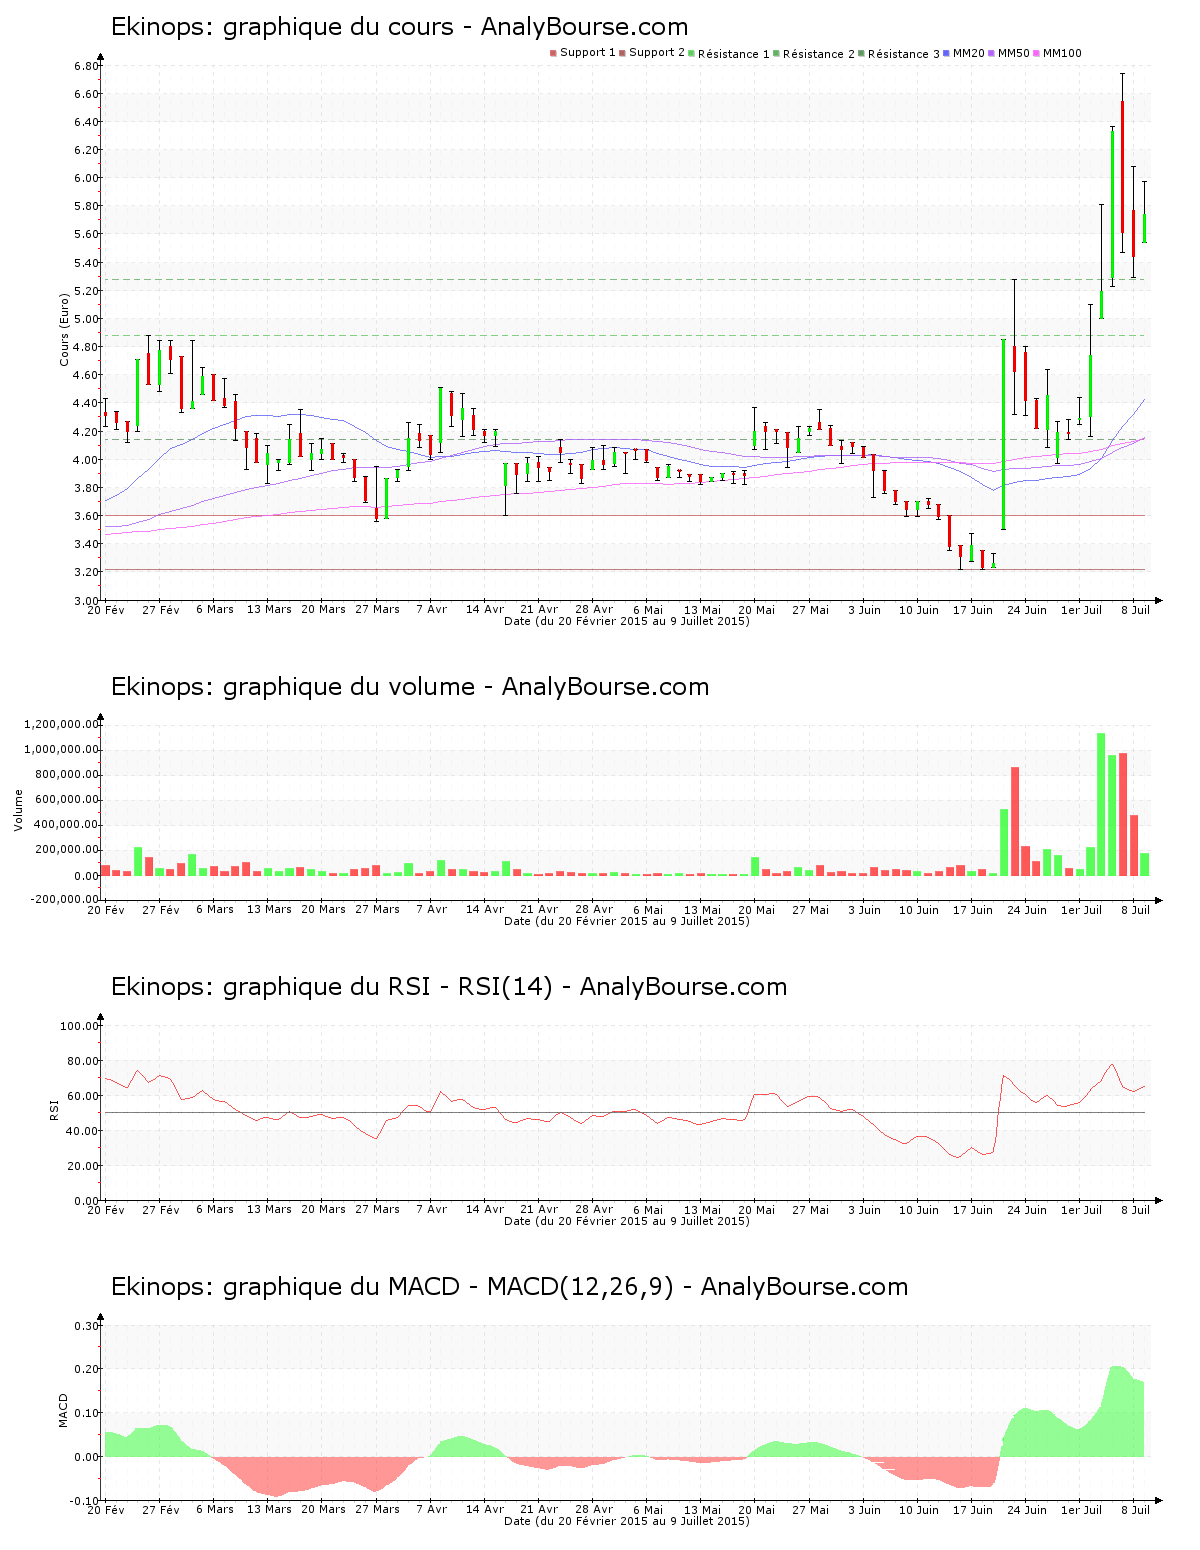Click '13 Mars' date on the RSI chart
1200x1550 pixels.
(x=269, y=1209)
